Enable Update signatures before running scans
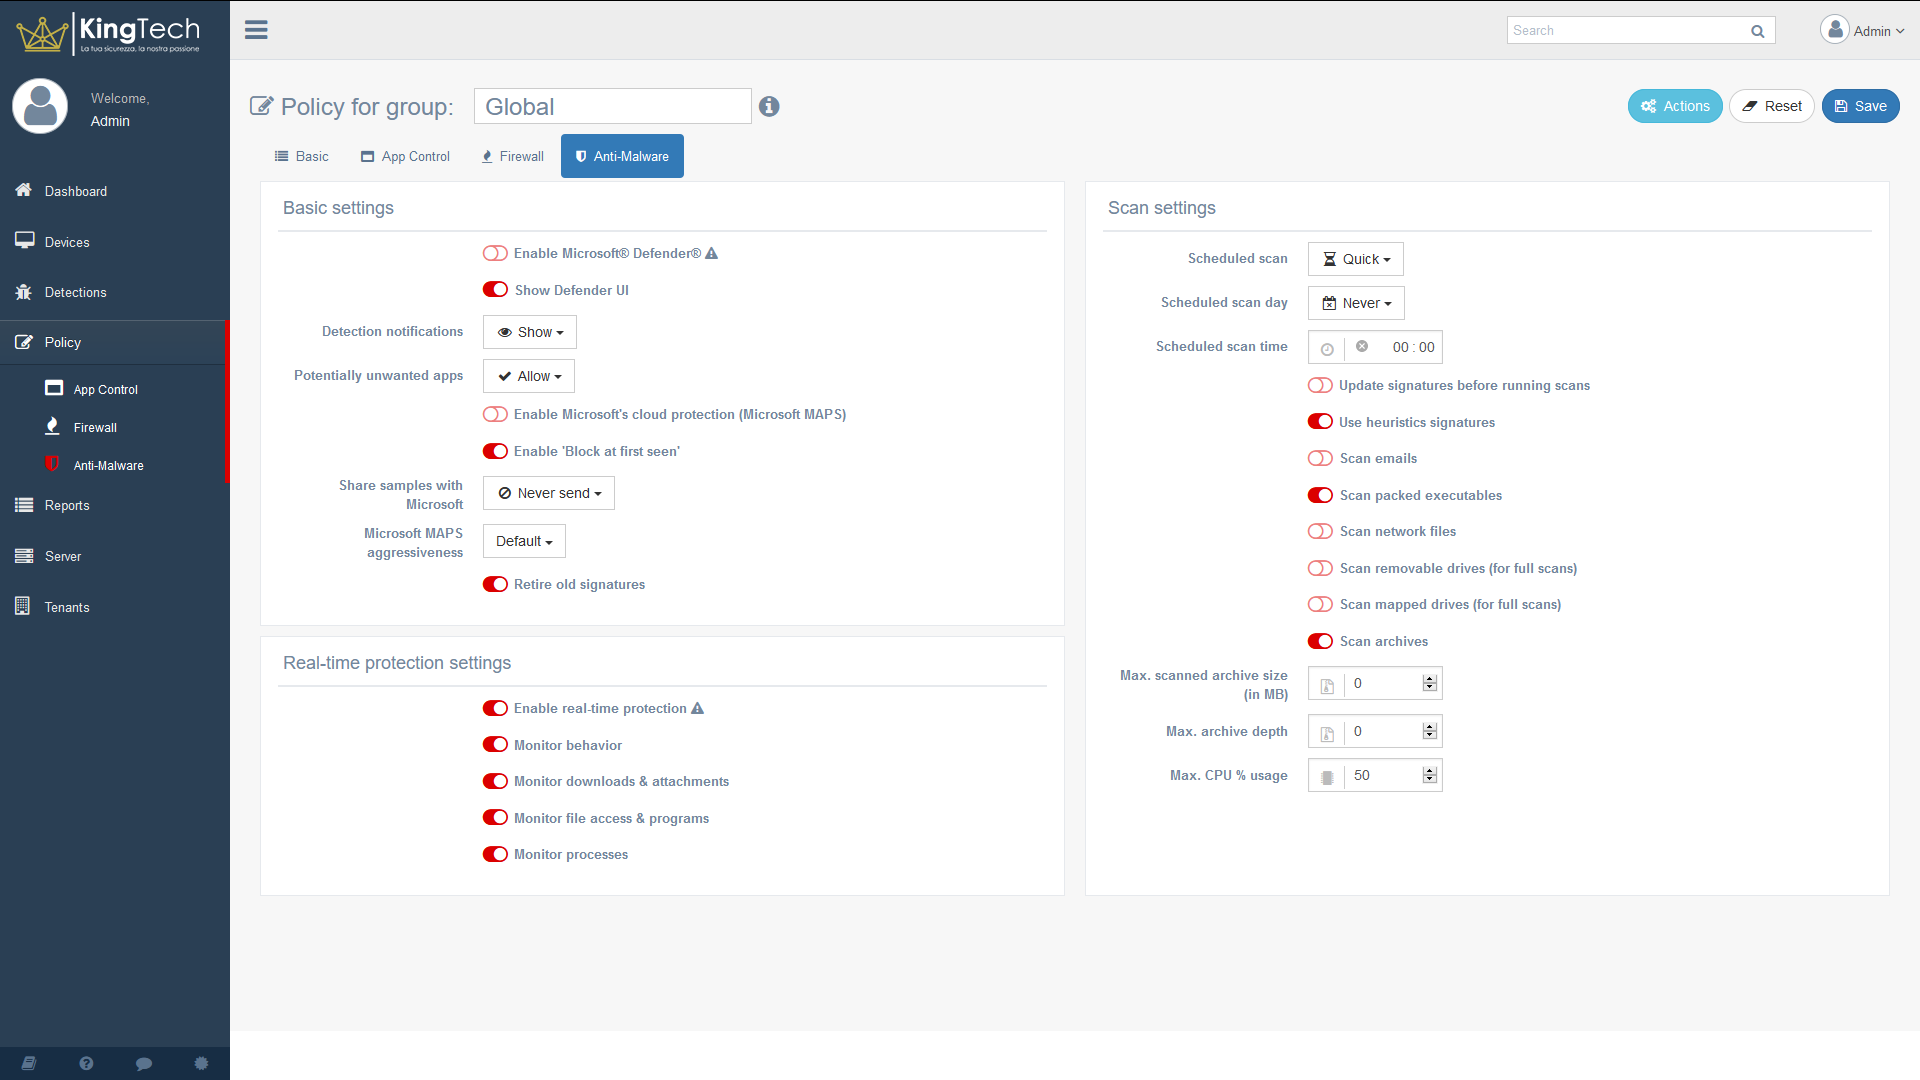Screen dimensions: 1920x1080 (1320, 385)
